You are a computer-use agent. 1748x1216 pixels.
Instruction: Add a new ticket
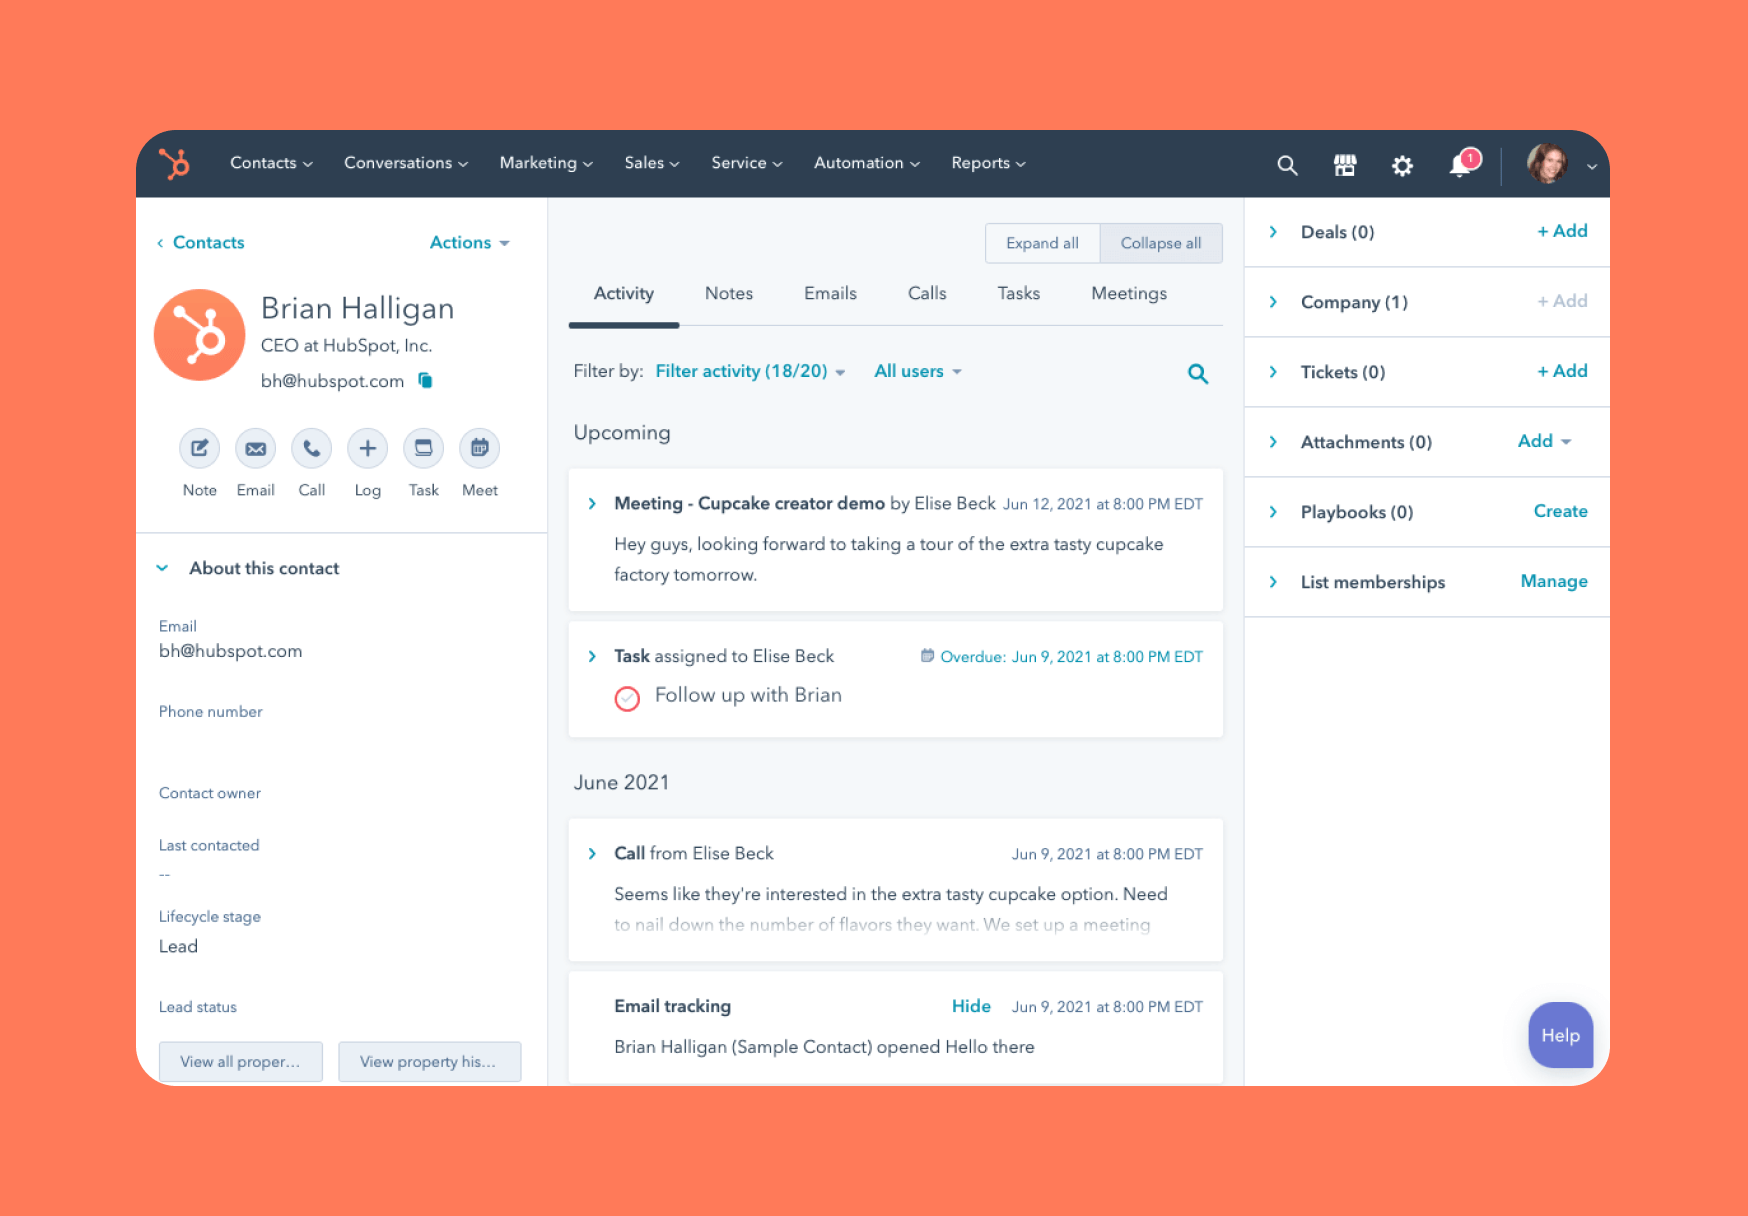[1562, 371]
